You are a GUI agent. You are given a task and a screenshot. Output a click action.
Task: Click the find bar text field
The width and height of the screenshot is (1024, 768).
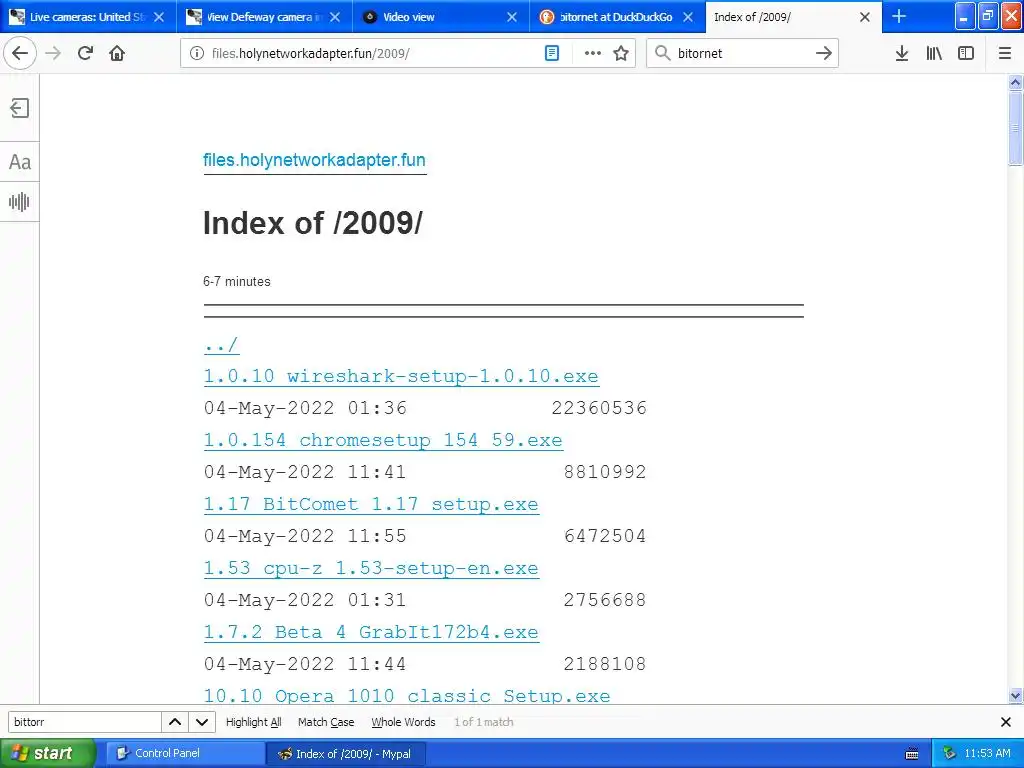click(x=84, y=722)
